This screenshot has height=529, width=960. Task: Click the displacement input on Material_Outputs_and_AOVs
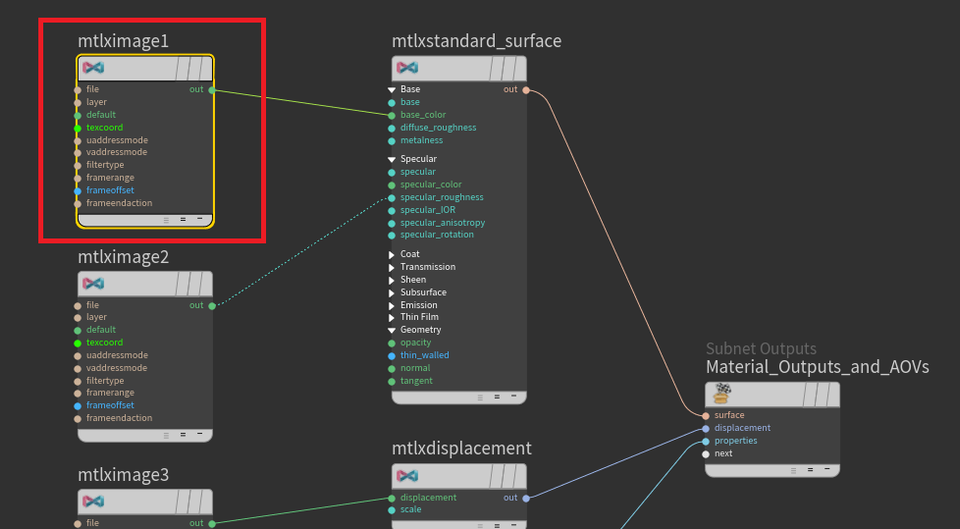[706, 428]
